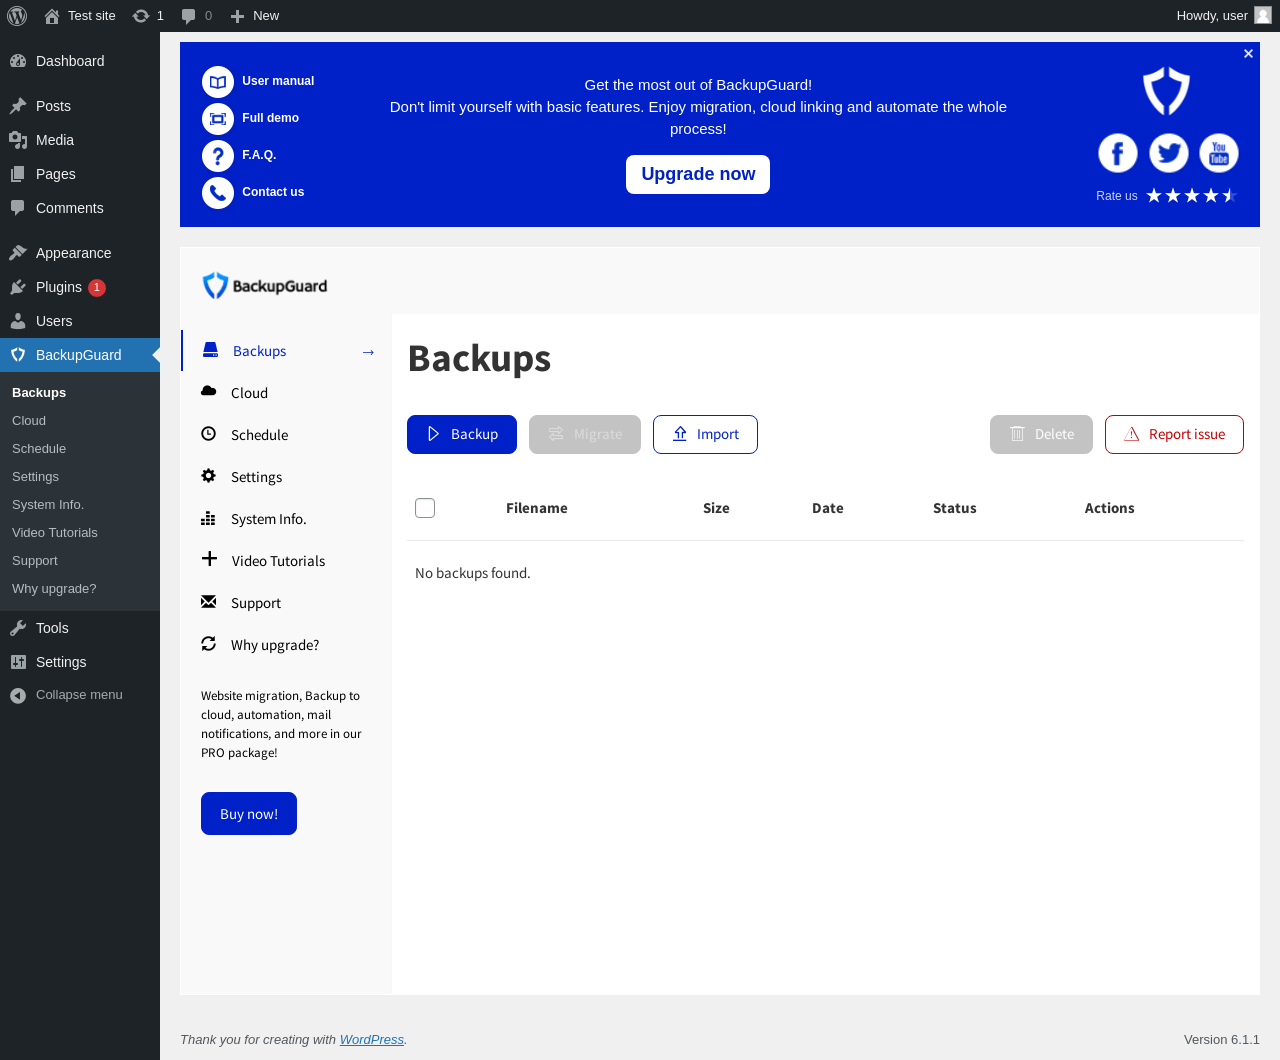
Task: Click the Filename column header
Action: click(537, 508)
